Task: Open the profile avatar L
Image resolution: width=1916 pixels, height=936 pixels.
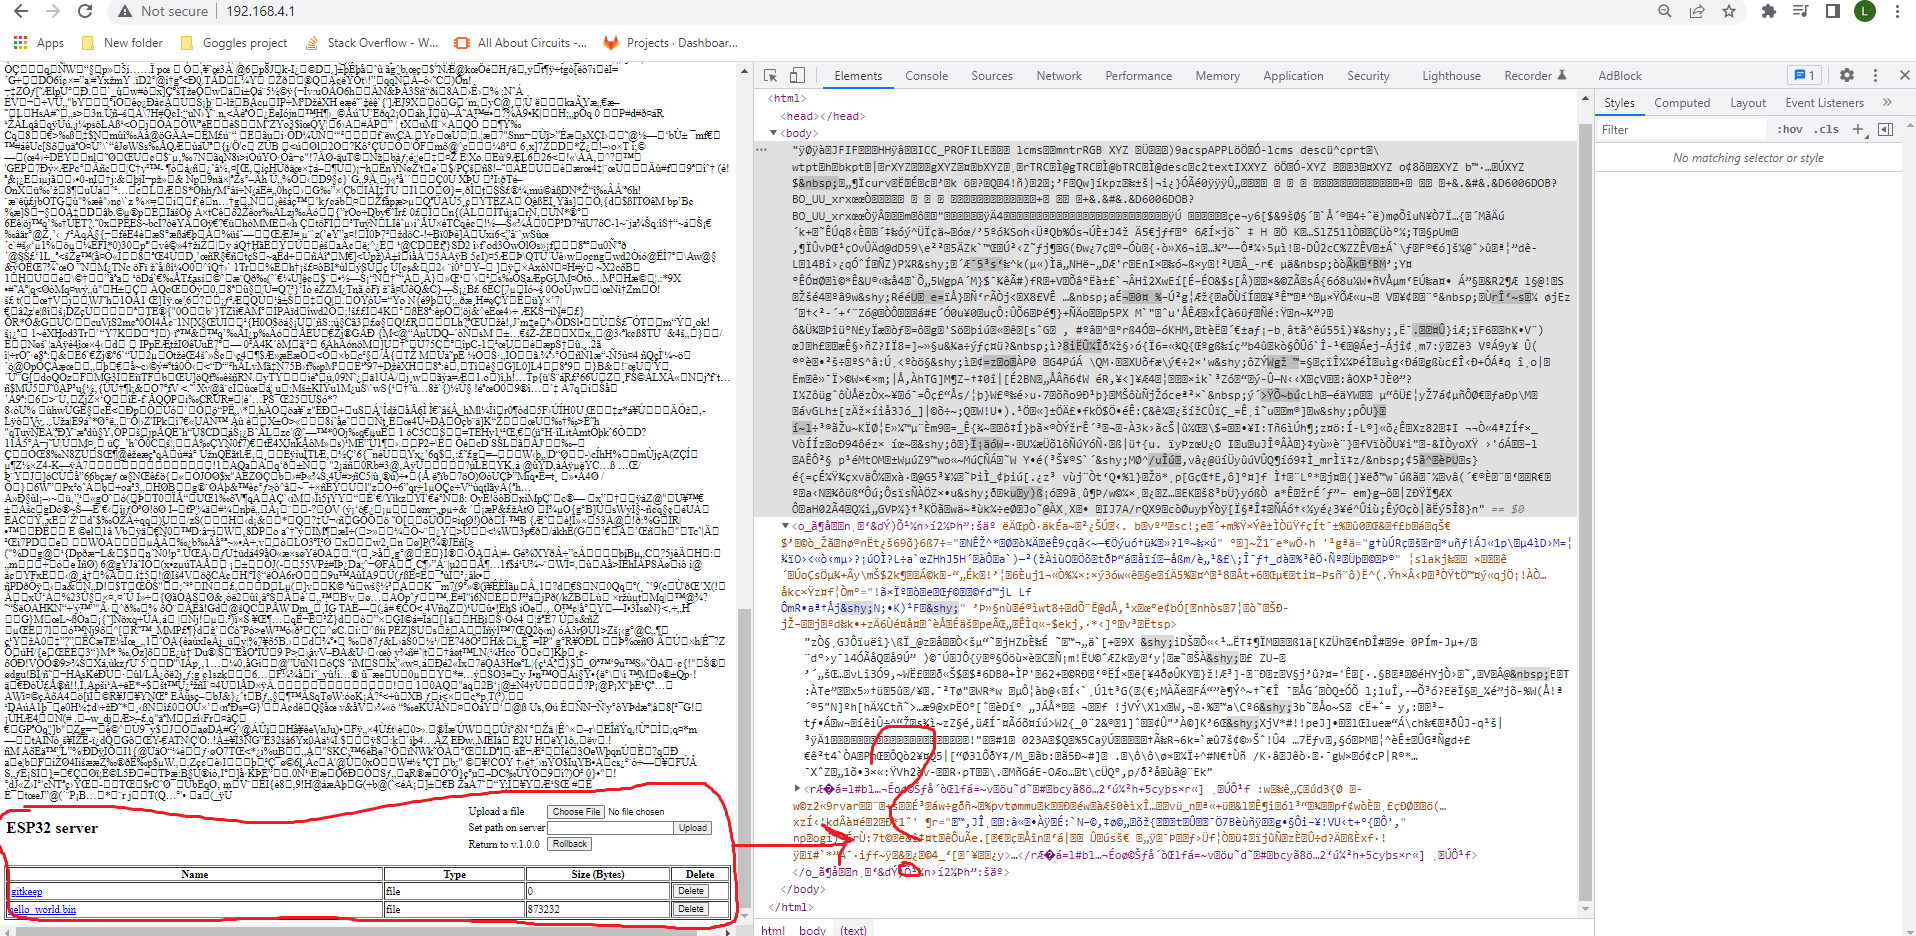Action: (x=1865, y=11)
